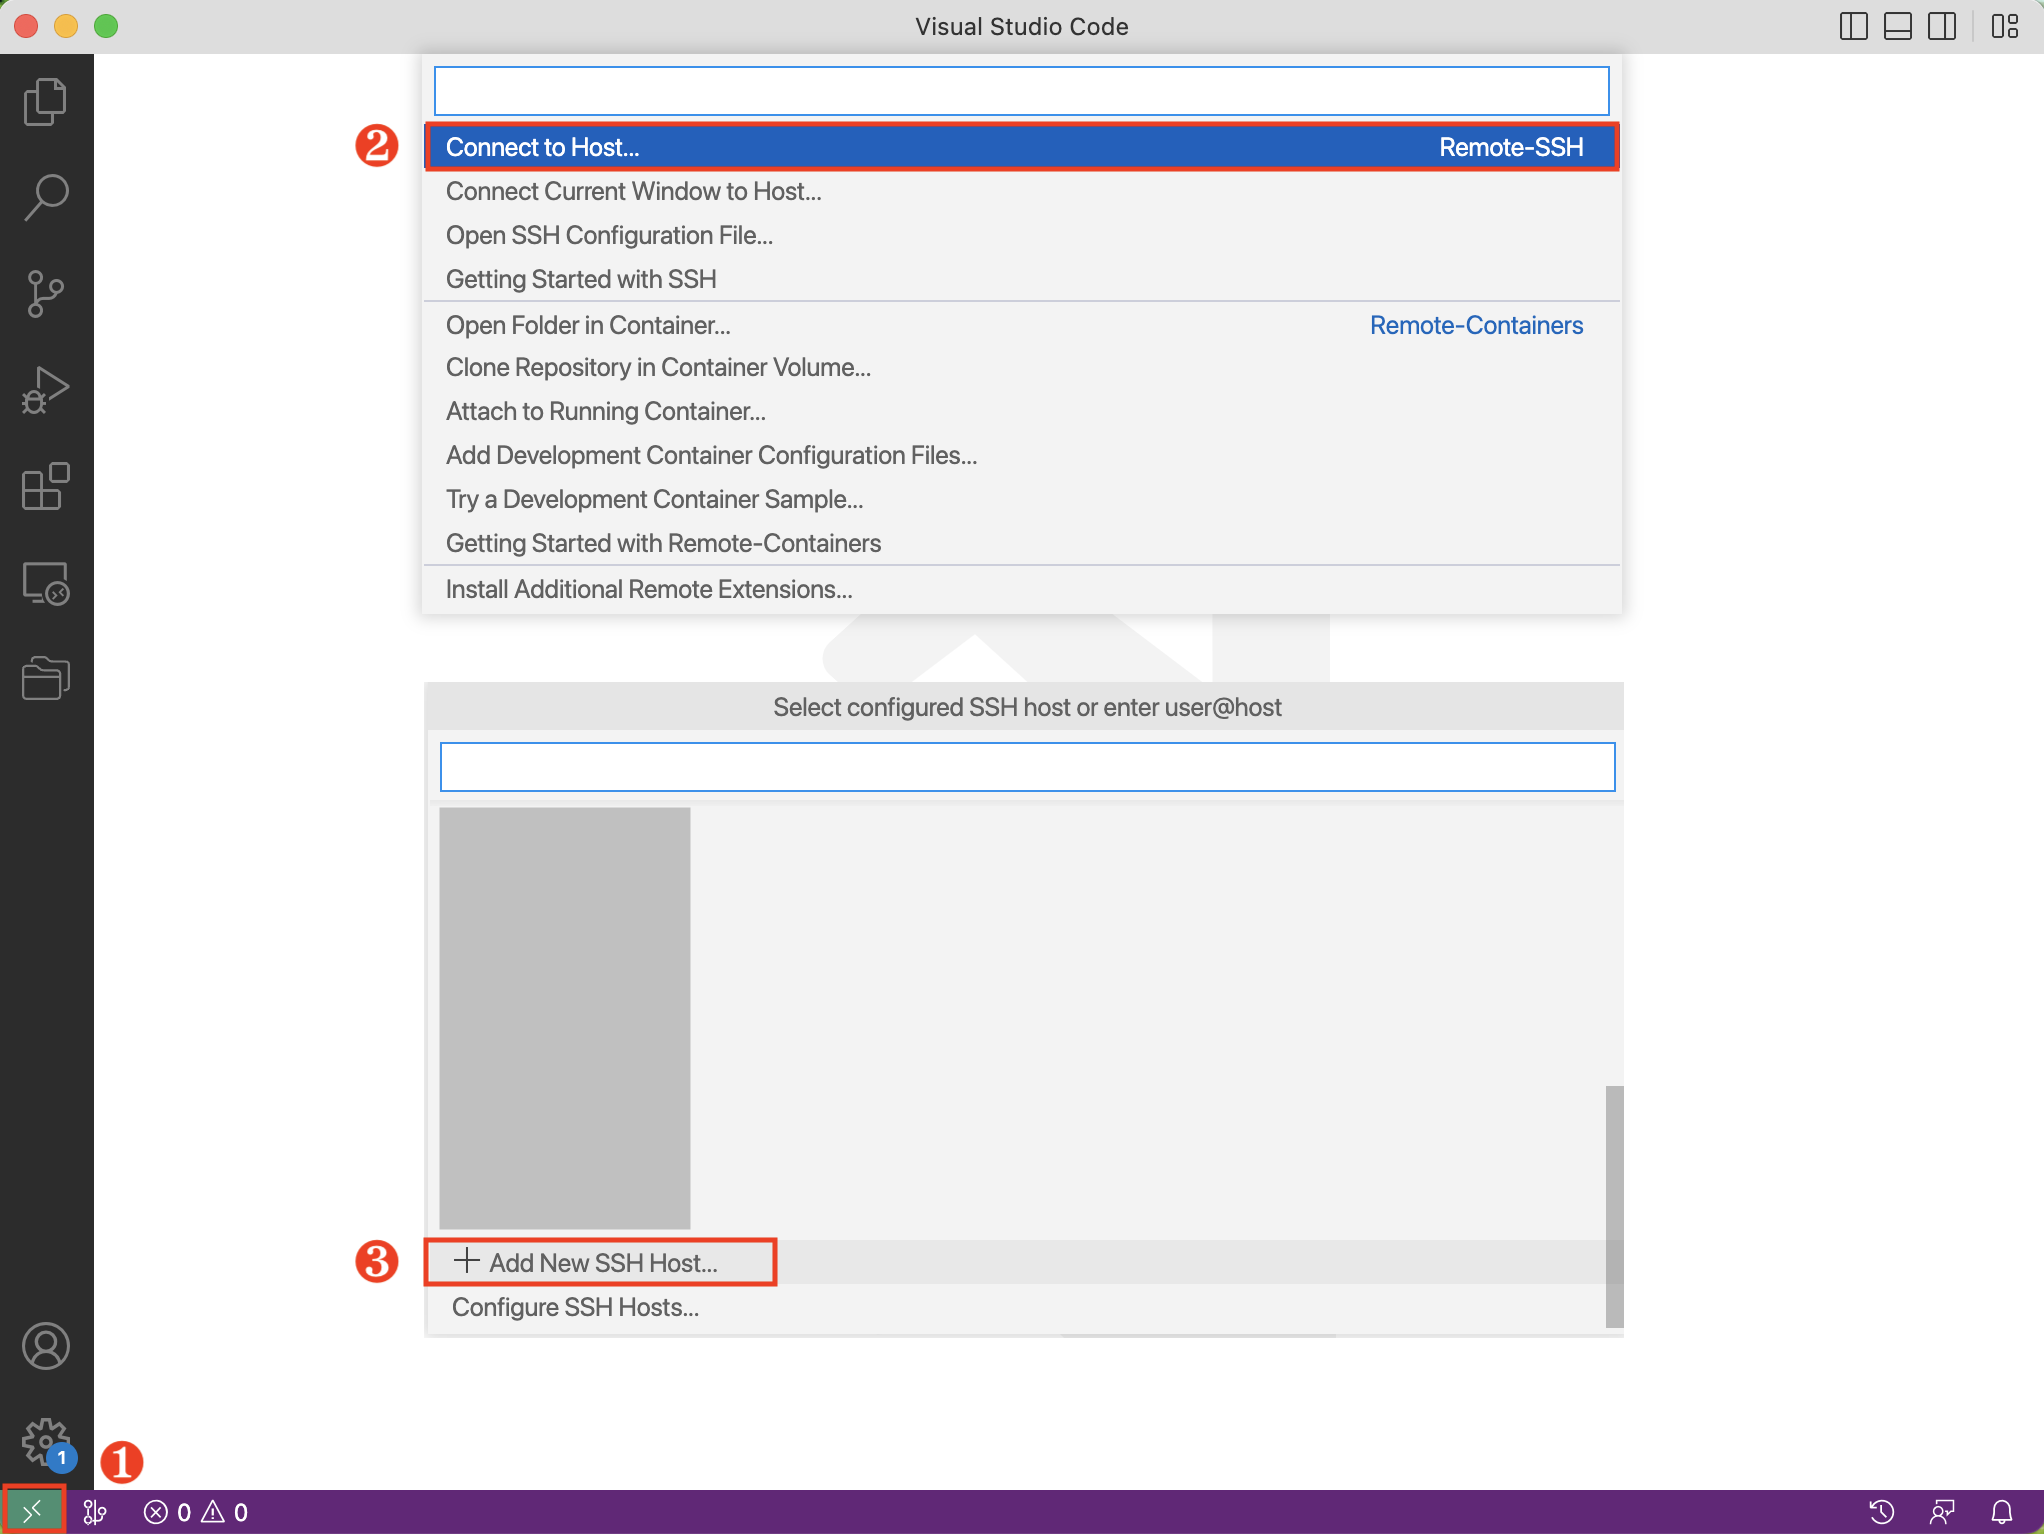Select Try a Development Container Sample...
This screenshot has width=2044, height=1534.
click(x=1022, y=499)
